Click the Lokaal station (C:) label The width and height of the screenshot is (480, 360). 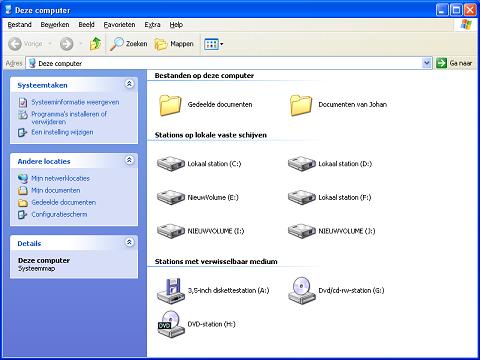214,164
